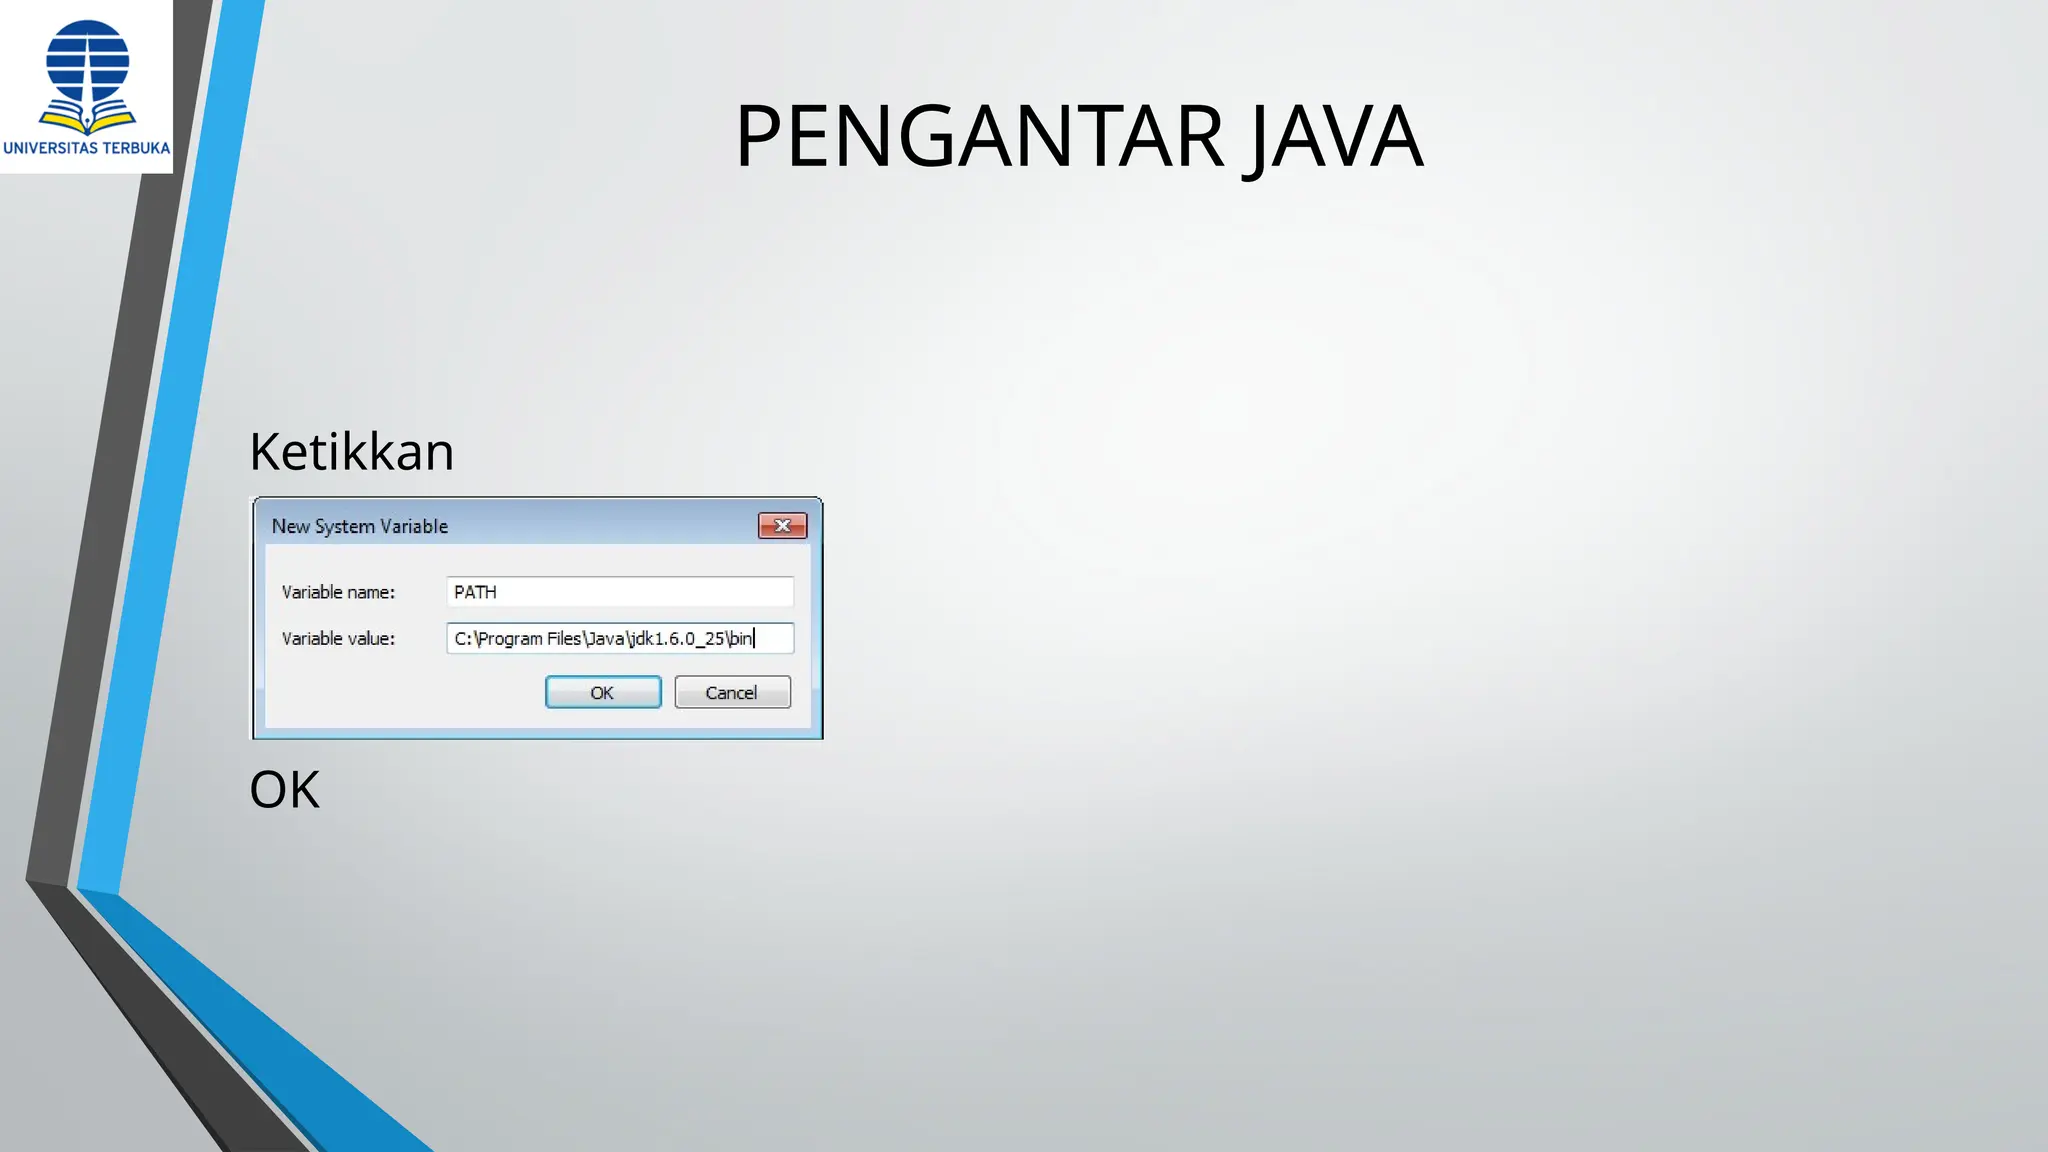This screenshot has width=2048, height=1152.
Task: Click the OK text below the dialog
Action: click(285, 789)
